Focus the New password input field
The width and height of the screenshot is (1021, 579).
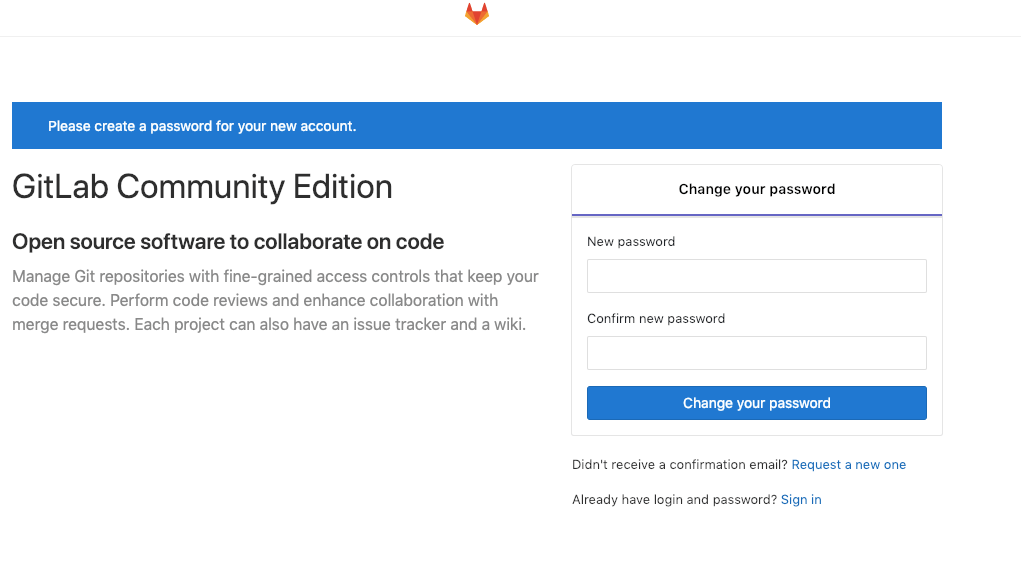tap(756, 276)
